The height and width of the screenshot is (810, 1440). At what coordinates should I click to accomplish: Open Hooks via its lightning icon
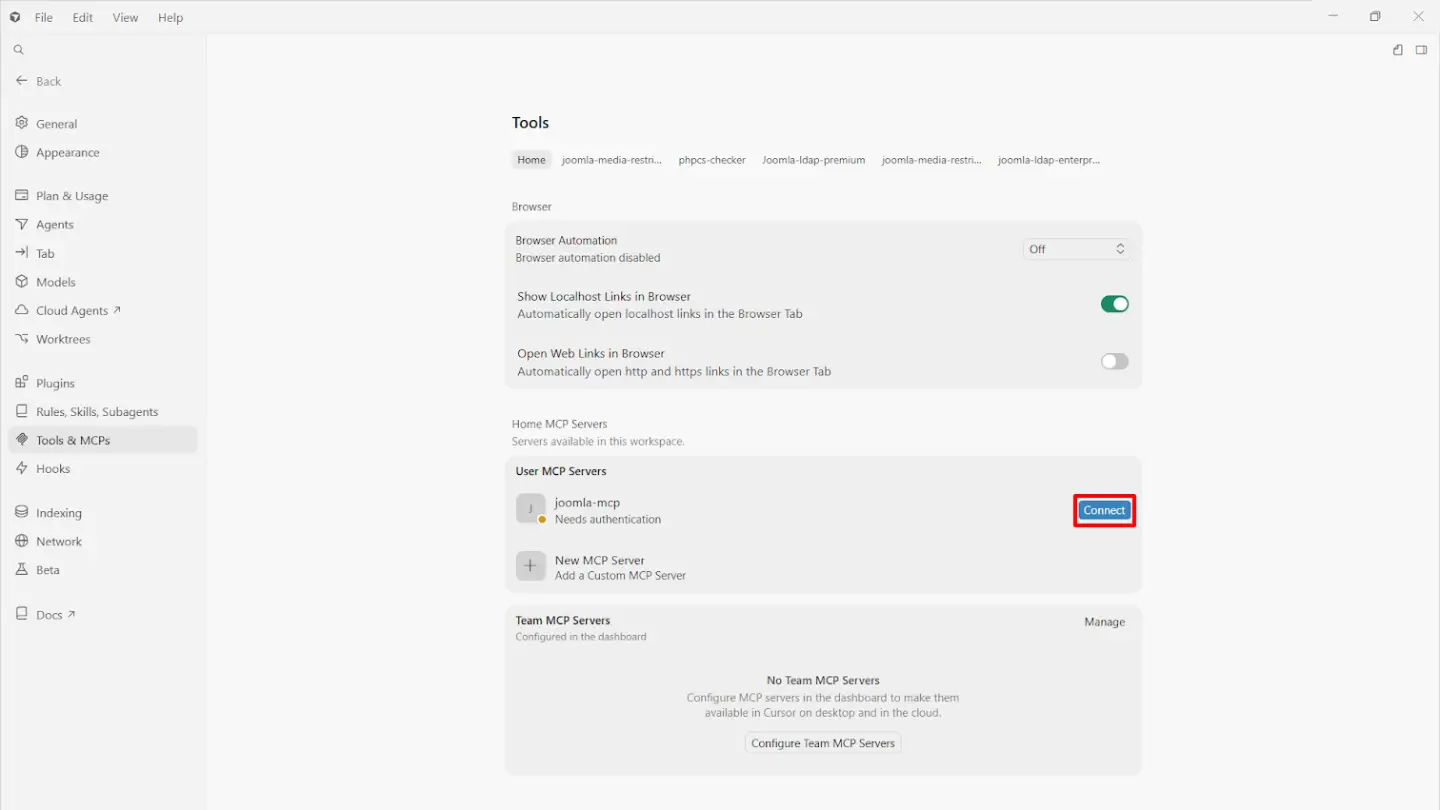click(22, 468)
